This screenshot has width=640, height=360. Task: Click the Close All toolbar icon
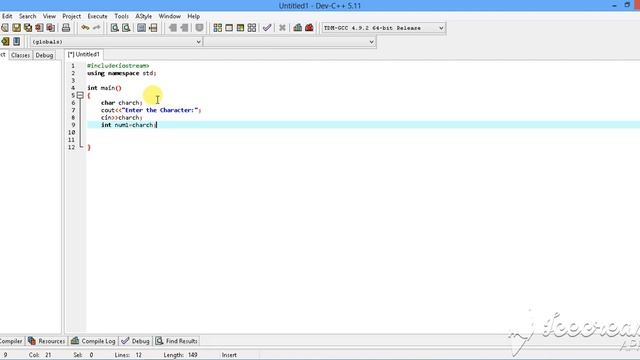(51, 28)
